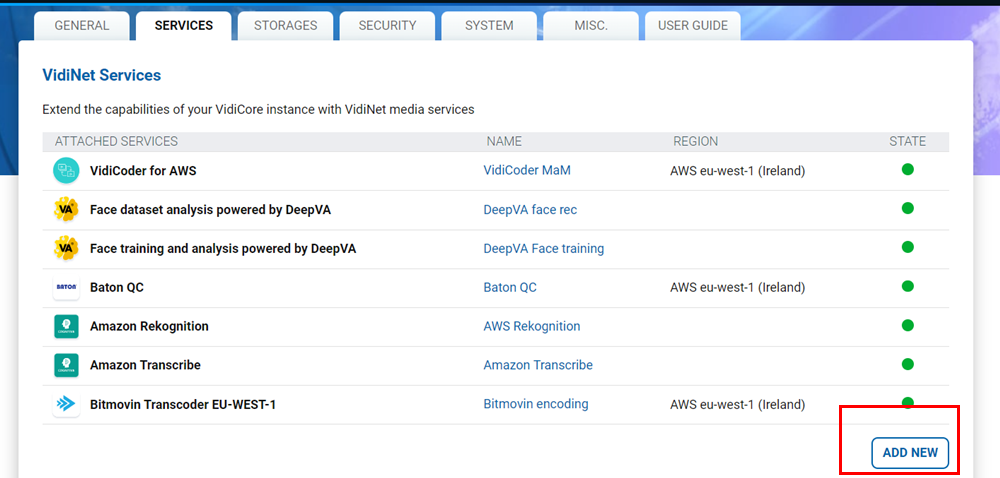Switch to the General tab
Screen dimensions: 1000x478
82,26
